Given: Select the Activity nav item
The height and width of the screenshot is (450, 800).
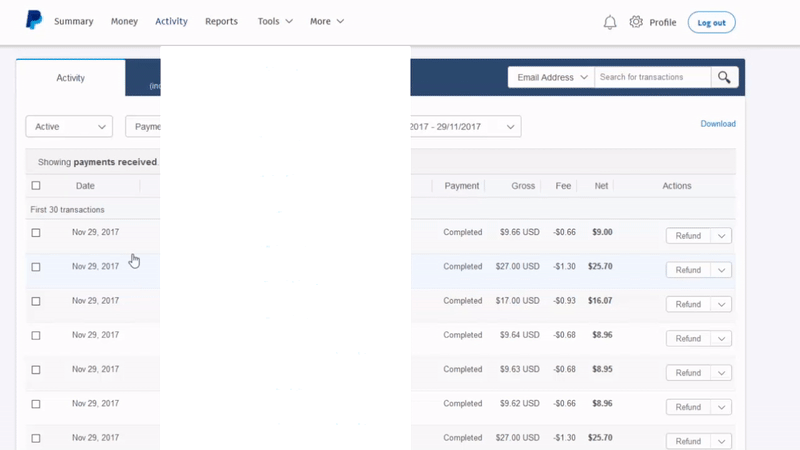Looking at the screenshot, I should coord(171,21).
